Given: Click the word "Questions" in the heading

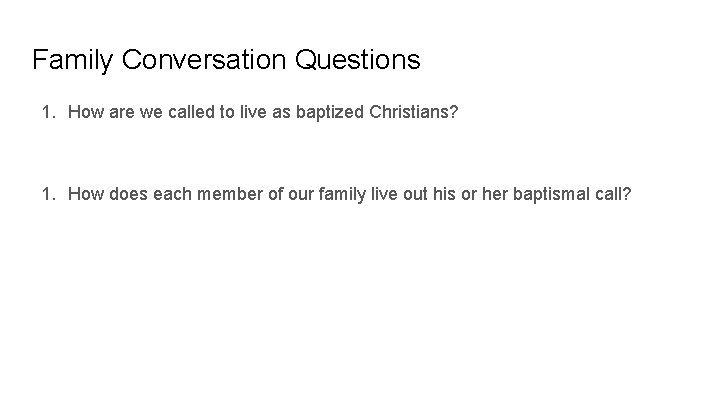Looking at the screenshot, I should click(357, 60).
